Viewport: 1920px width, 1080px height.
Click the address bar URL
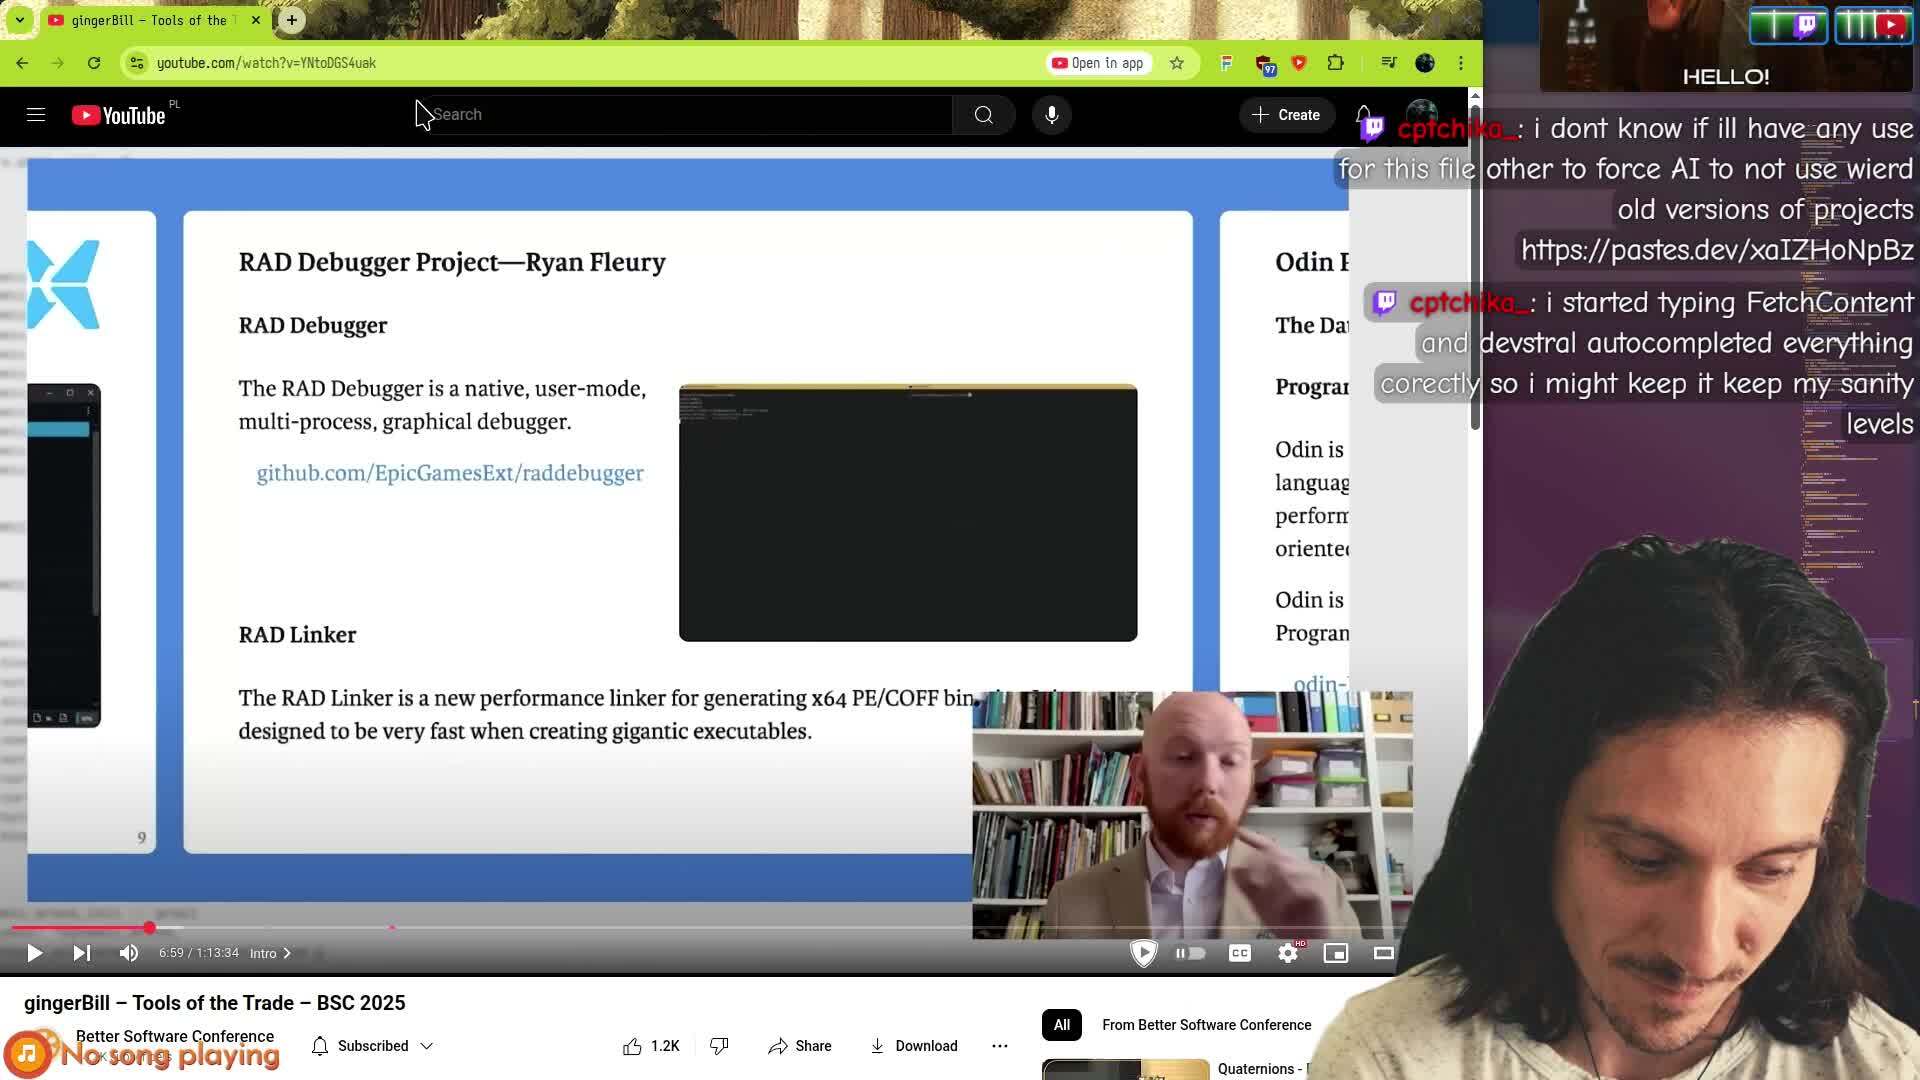(x=266, y=63)
